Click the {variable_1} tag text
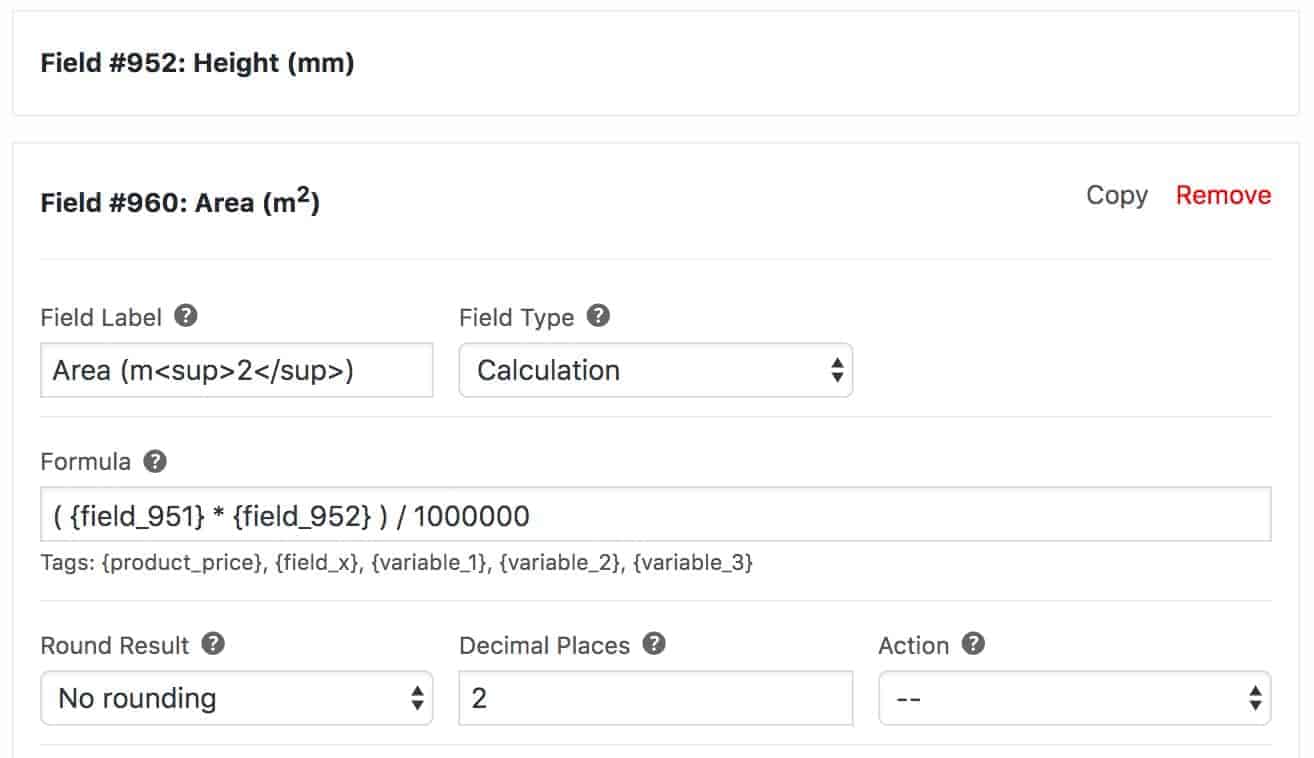Image resolution: width=1314 pixels, height=758 pixels. tap(428, 563)
